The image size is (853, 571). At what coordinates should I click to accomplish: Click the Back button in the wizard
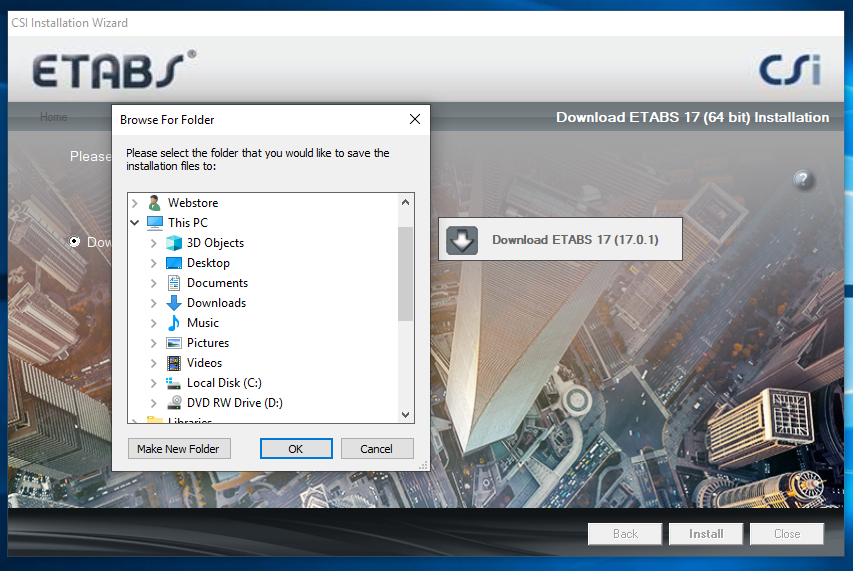coord(625,534)
